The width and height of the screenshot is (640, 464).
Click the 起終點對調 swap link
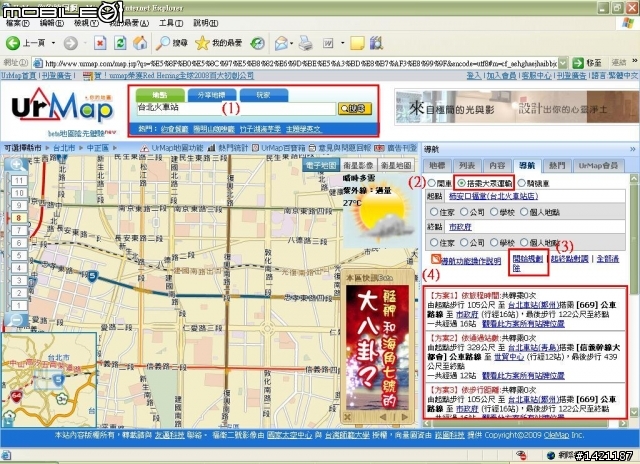click(x=569, y=259)
